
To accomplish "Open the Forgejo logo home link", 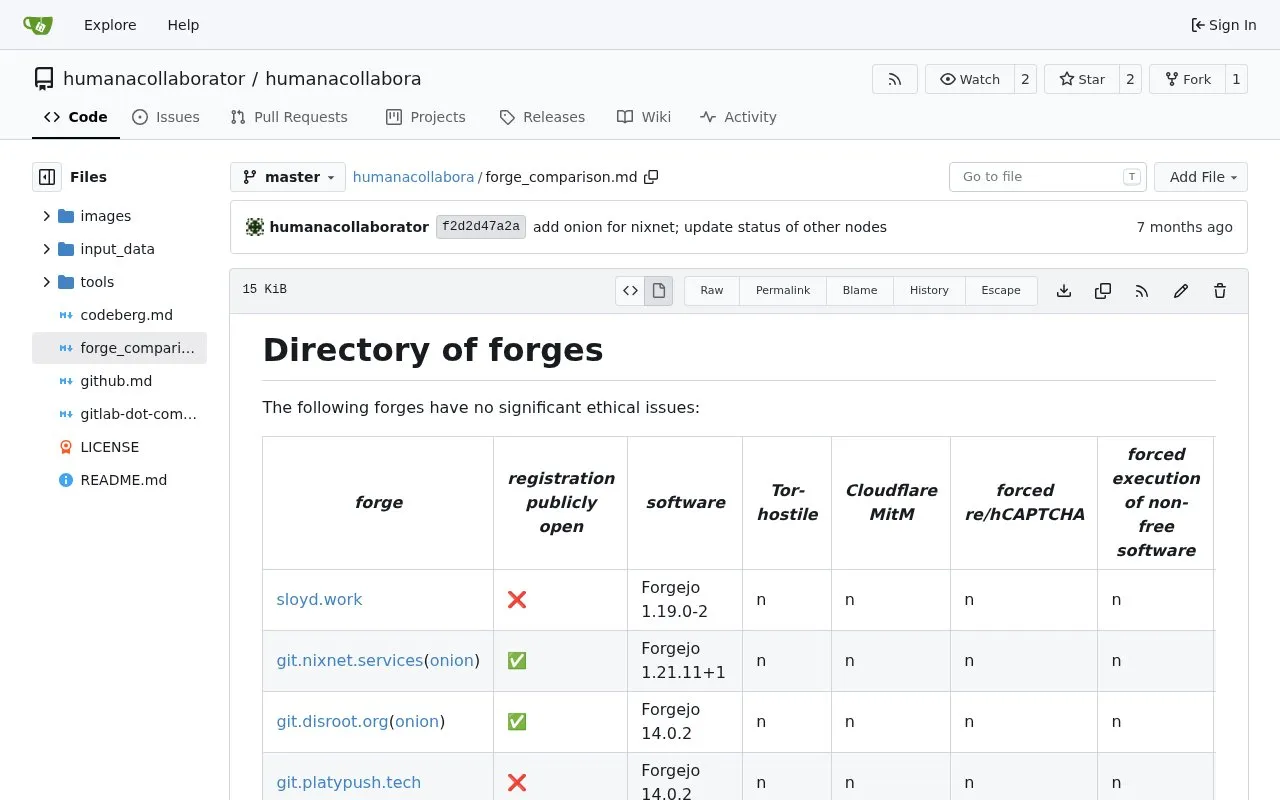I will [38, 25].
